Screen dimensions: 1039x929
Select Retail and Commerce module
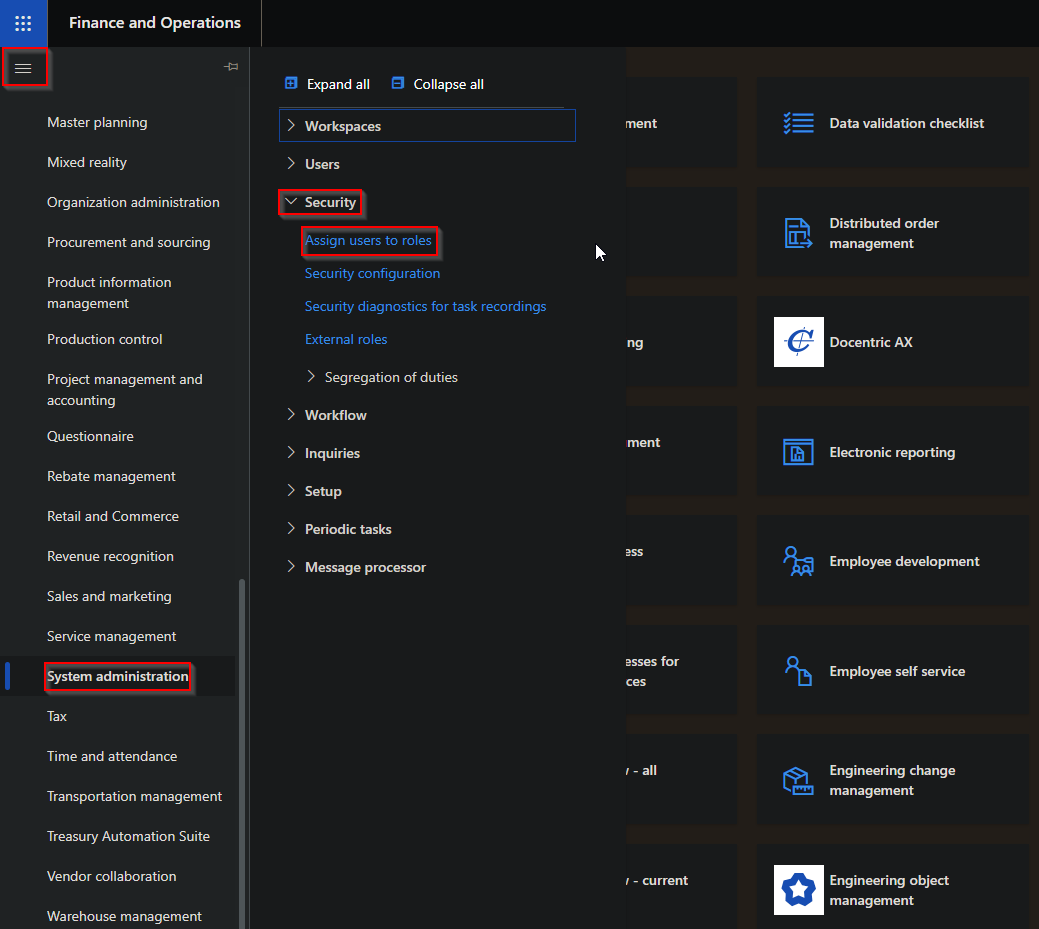[113, 516]
